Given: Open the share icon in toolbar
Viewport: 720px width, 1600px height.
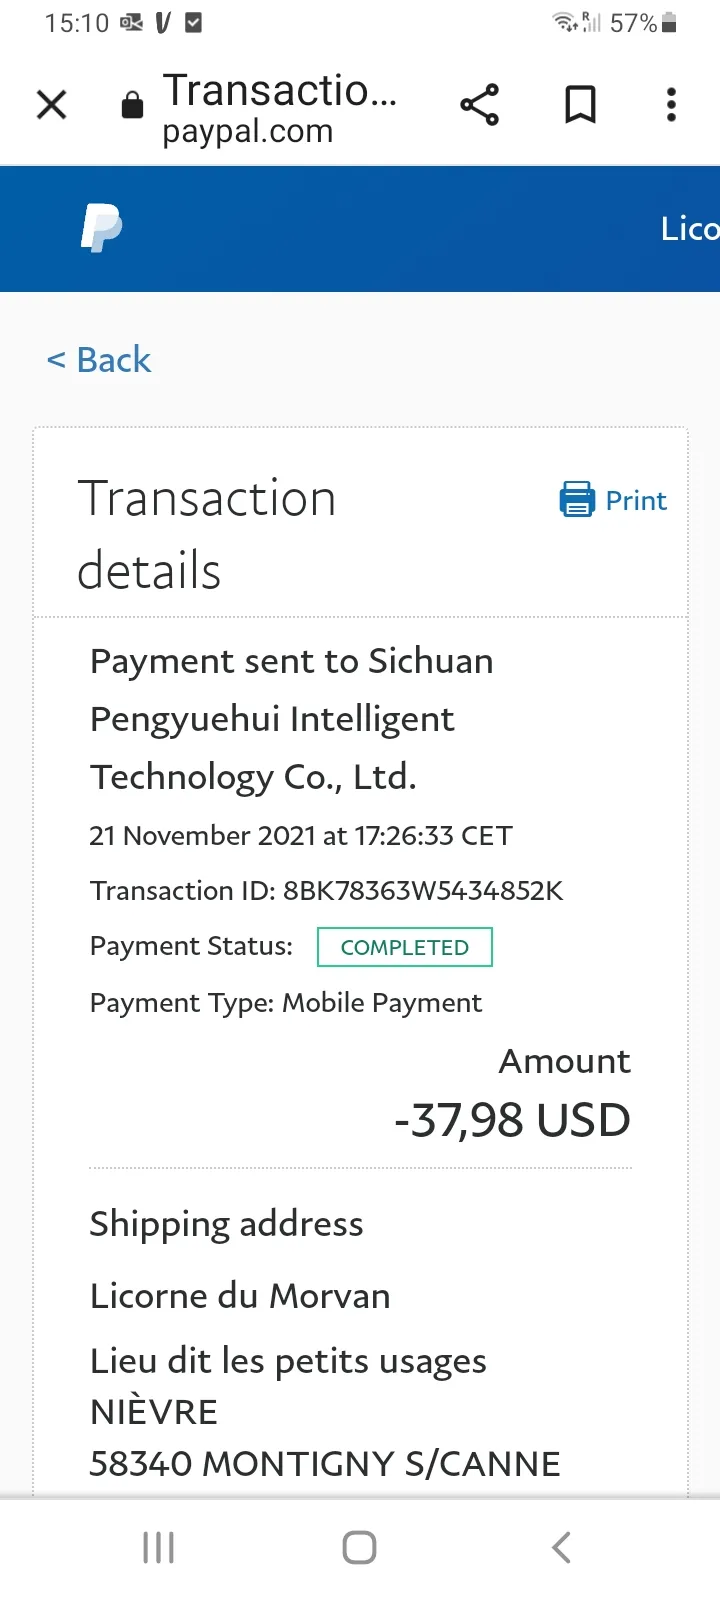Looking at the screenshot, I should (479, 104).
